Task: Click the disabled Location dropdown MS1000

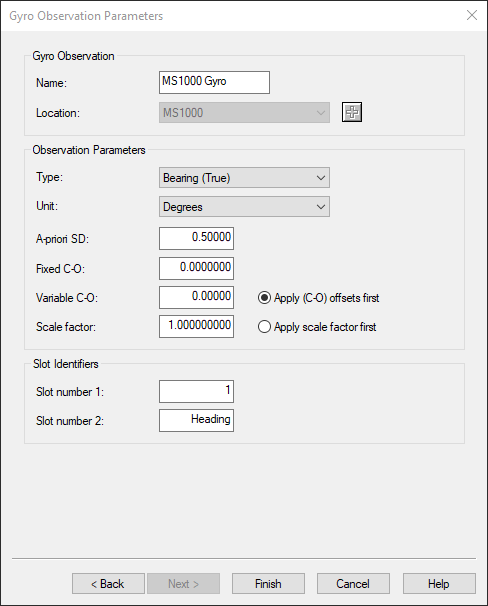Action: click(244, 112)
